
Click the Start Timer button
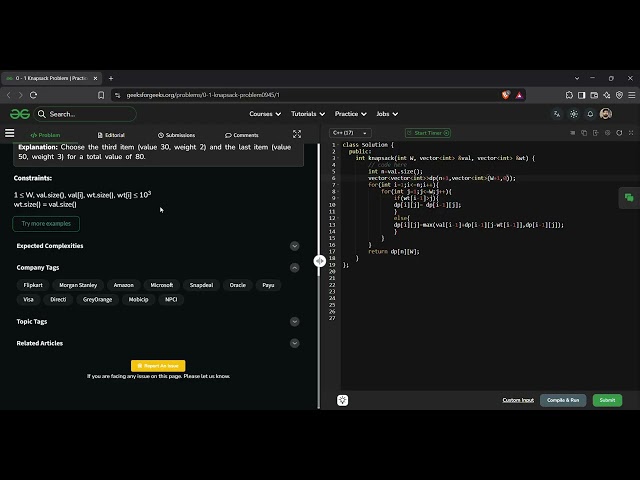(x=428, y=133)
